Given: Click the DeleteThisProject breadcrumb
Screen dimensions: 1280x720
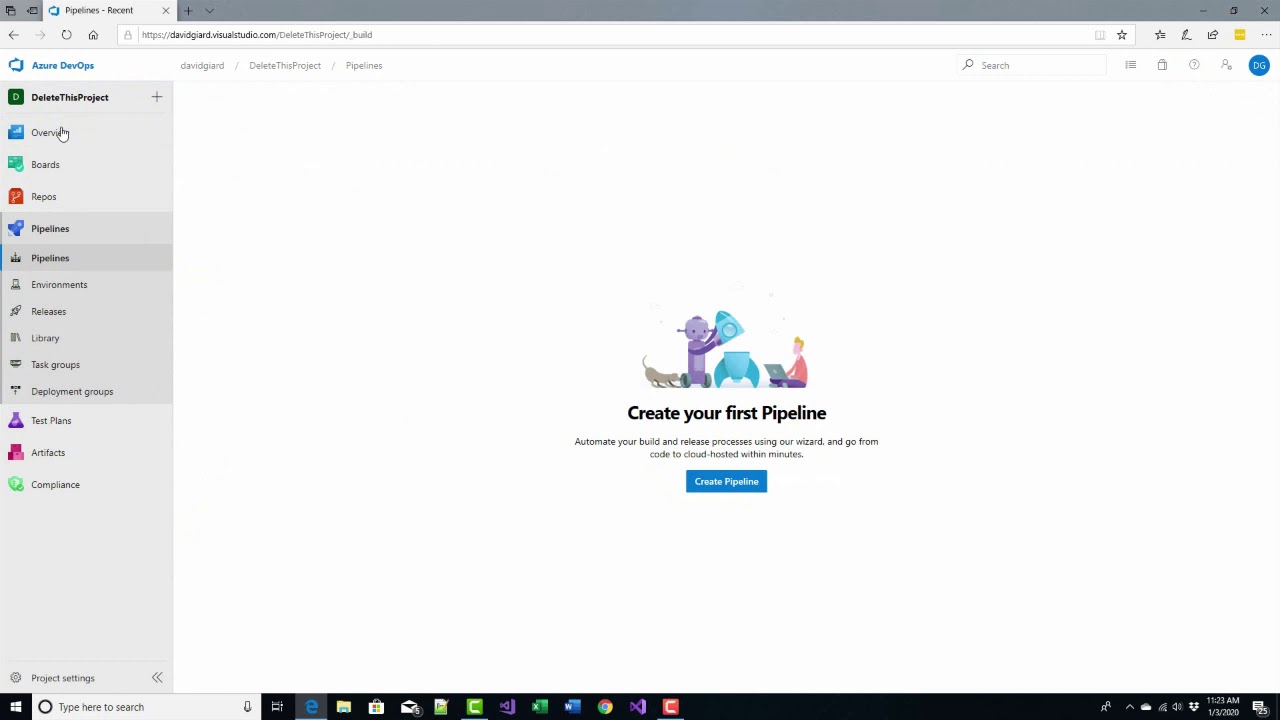Looking at the screenshot, I should 285,65.
